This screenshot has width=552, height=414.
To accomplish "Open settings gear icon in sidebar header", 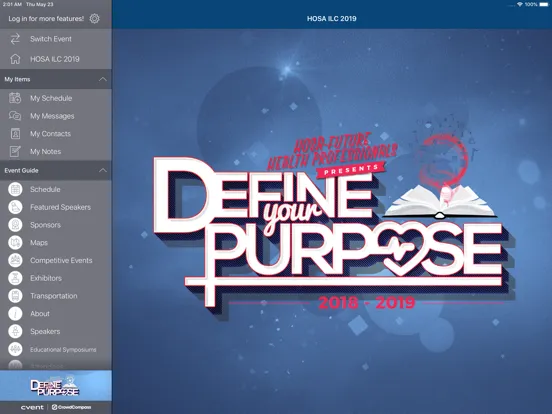I will tap(94, 19).
